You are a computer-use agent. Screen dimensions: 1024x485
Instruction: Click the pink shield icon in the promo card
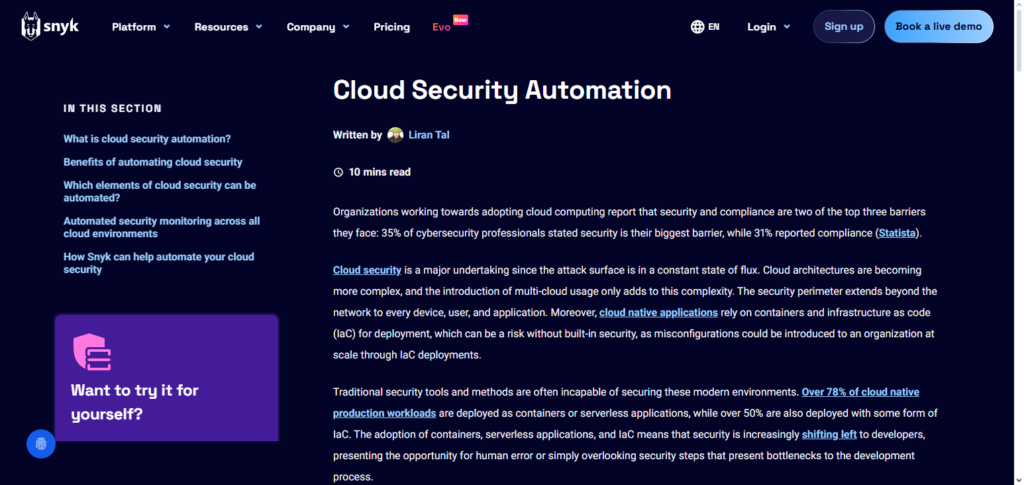coord(92,352)
